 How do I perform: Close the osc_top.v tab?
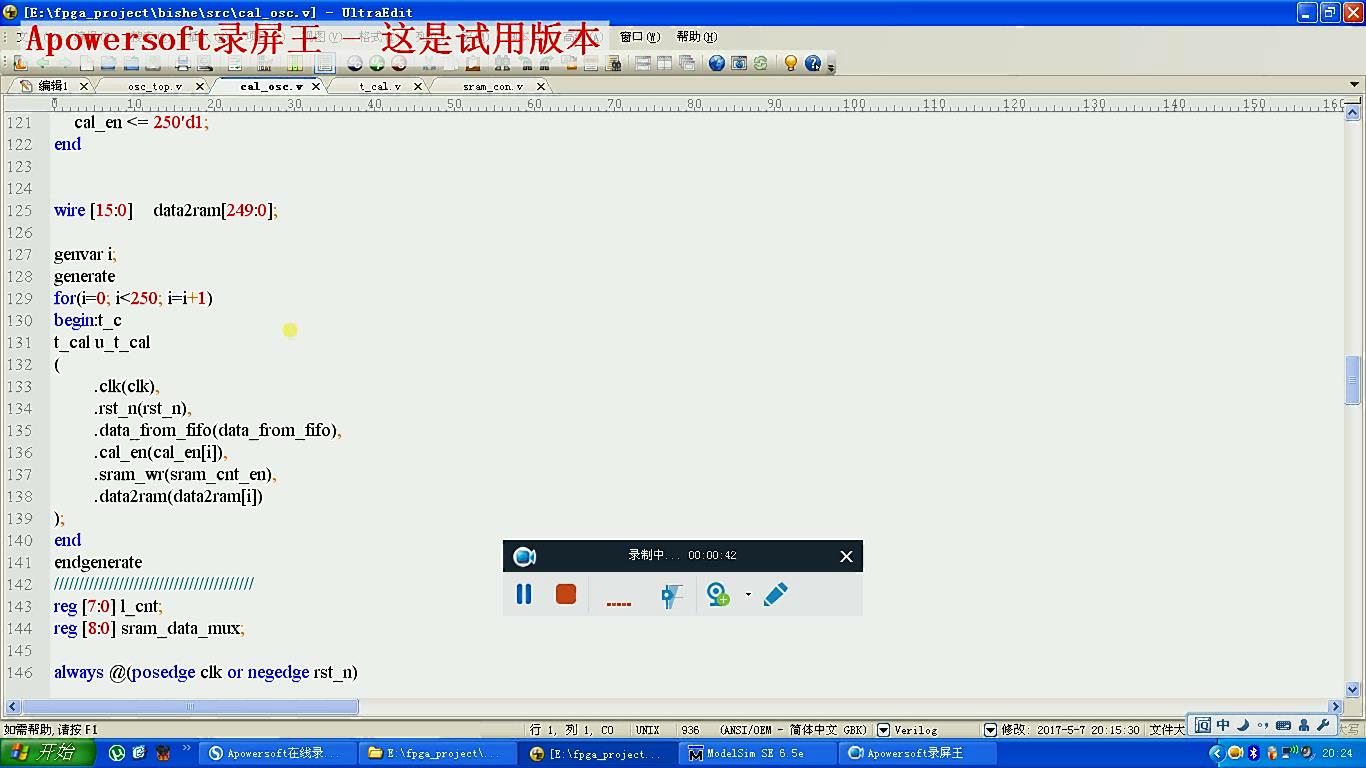click(x=199, y=86)
